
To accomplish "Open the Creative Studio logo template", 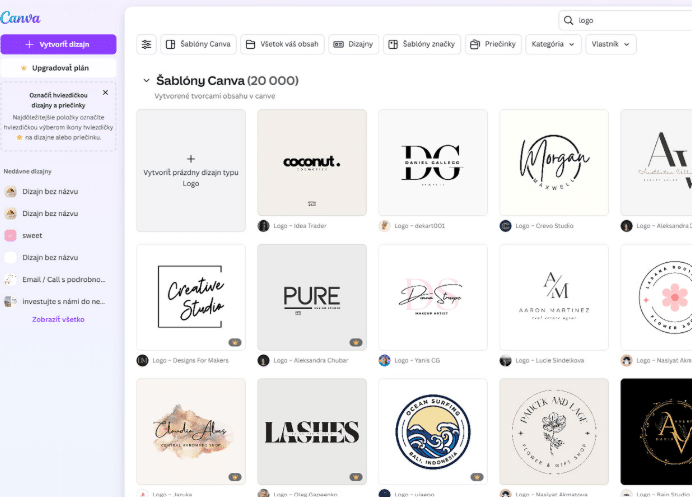I will tap(191, 297).
